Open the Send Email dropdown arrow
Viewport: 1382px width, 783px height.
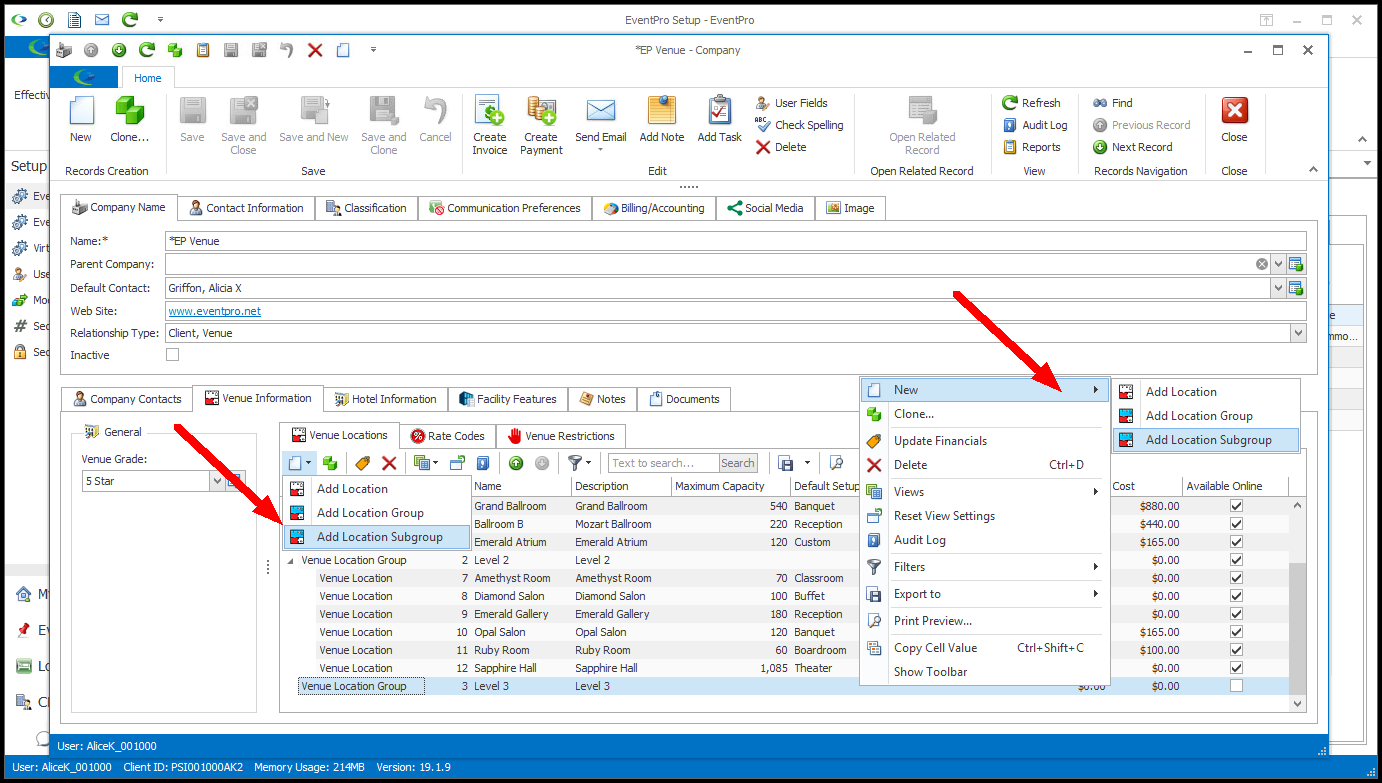coord(600,151)
